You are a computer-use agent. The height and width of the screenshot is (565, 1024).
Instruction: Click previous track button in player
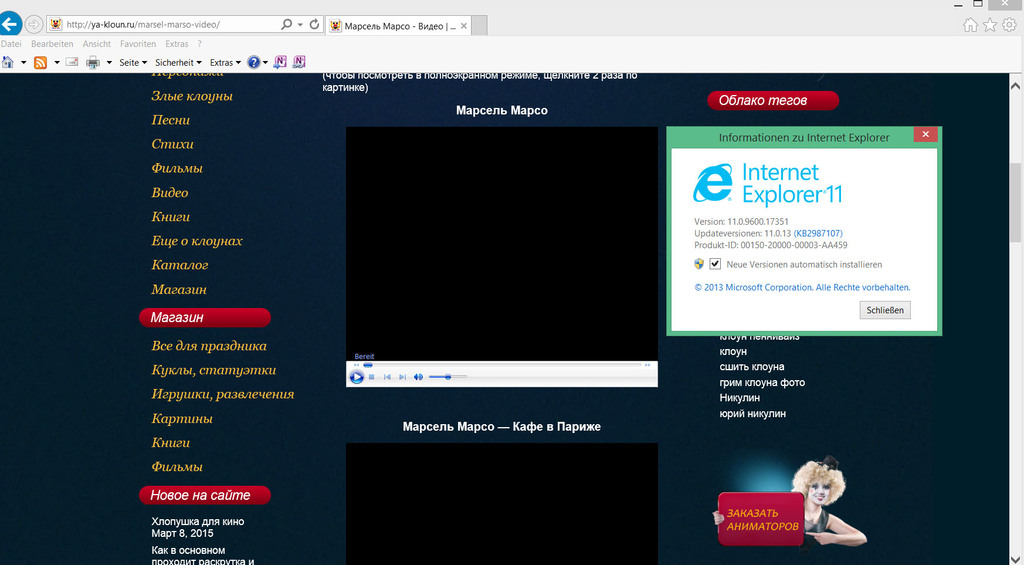387,377
